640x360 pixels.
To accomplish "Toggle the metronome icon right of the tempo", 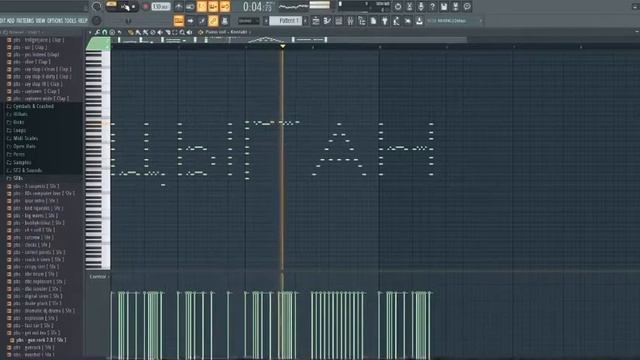I will coord(179,7).
